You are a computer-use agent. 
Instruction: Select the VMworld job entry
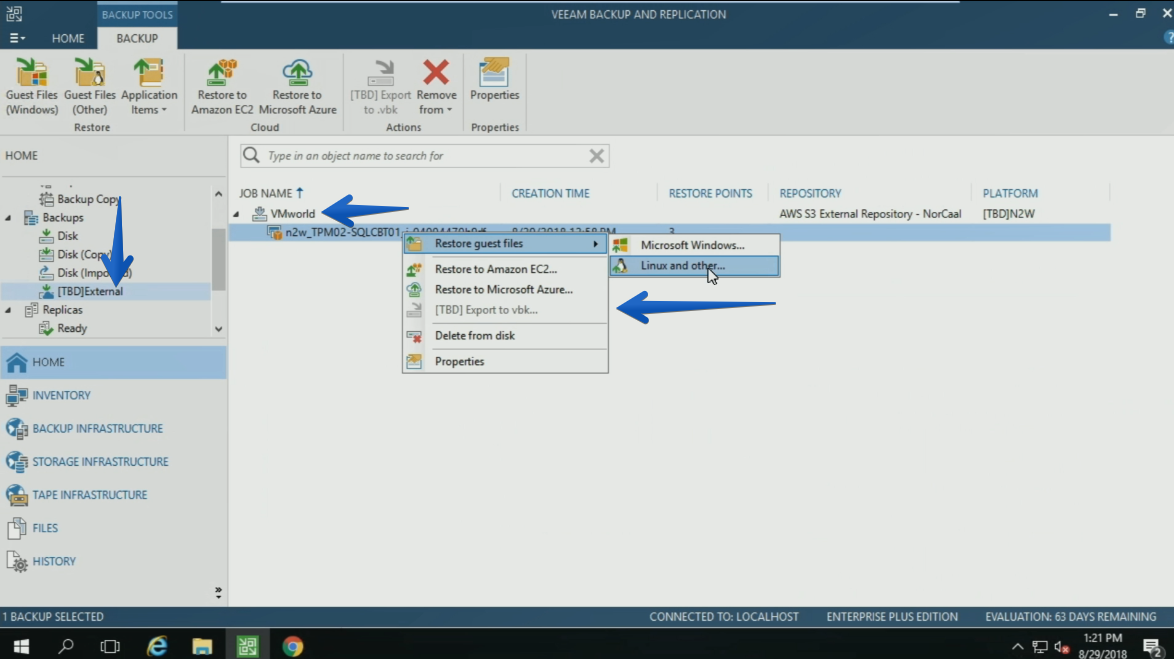pyautogui.click(x=293, y=213)
